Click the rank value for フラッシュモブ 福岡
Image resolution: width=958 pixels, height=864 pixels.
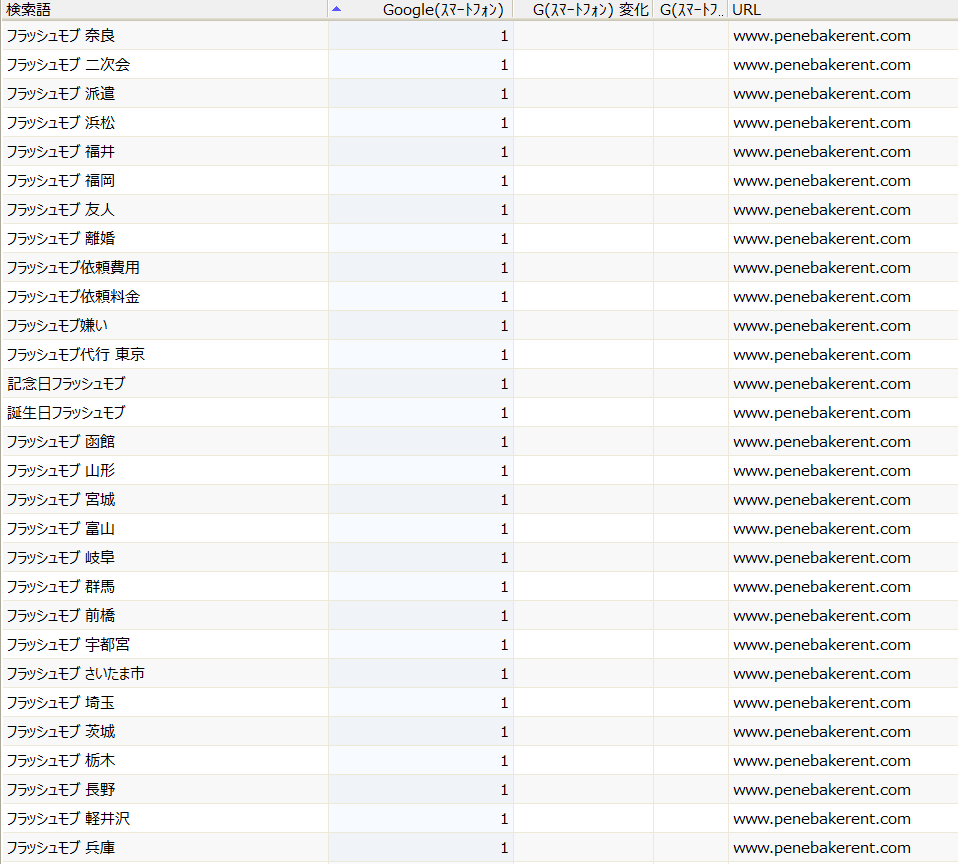point(504,181)
